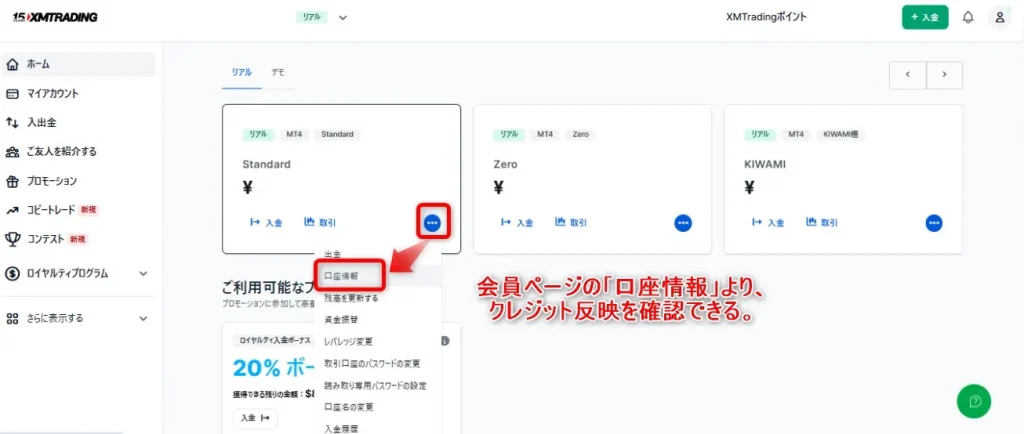Click 入金 on KIWAMI account card
This screenshot has width=1024, height=434.
(767, 223)
